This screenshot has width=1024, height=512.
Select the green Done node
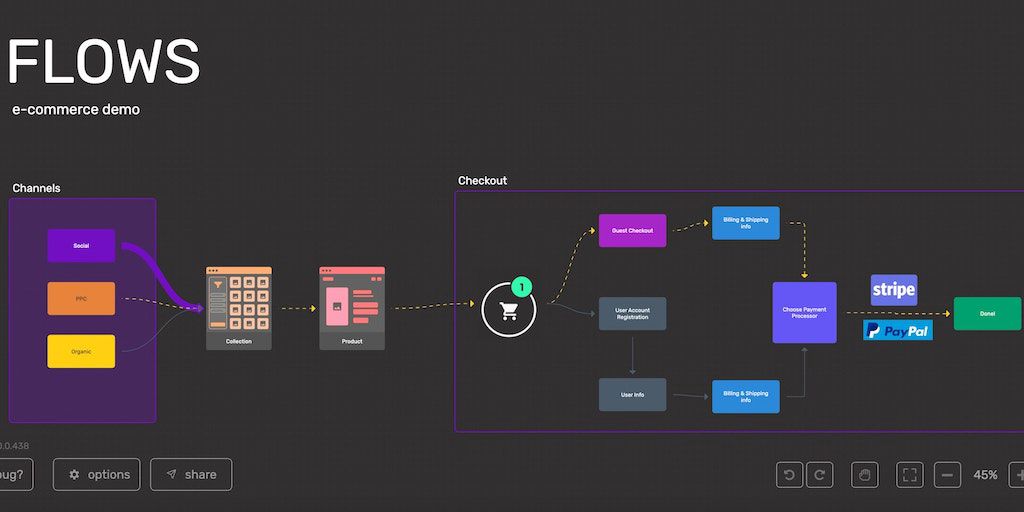(x=987, y=313)
